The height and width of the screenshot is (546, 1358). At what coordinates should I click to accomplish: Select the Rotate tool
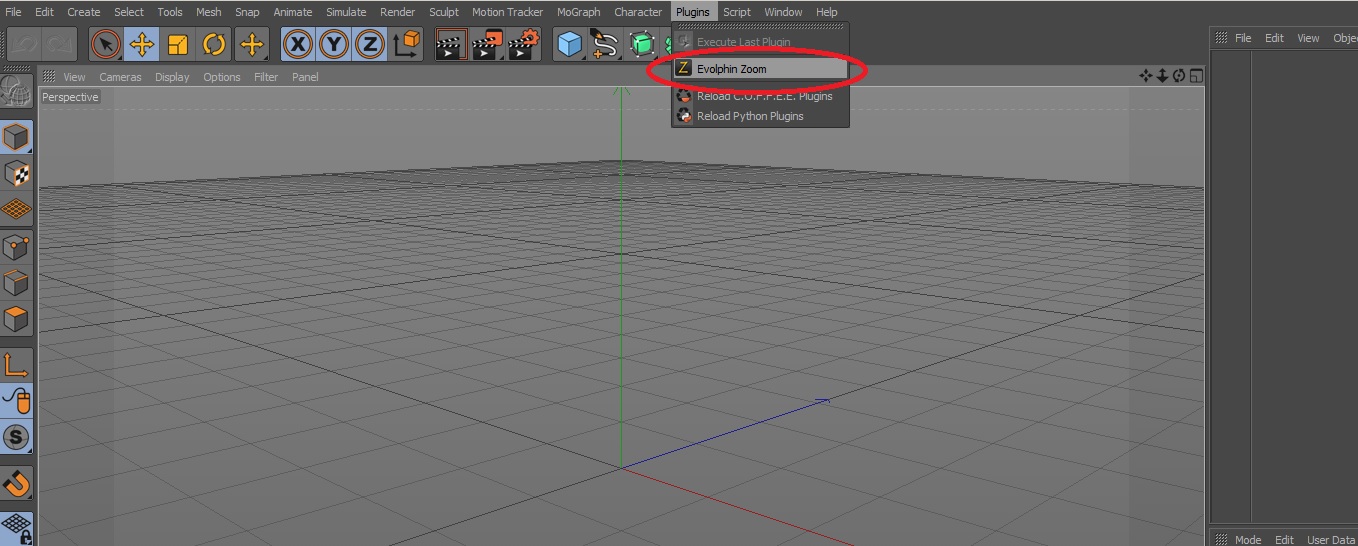[x=214, y=45]
